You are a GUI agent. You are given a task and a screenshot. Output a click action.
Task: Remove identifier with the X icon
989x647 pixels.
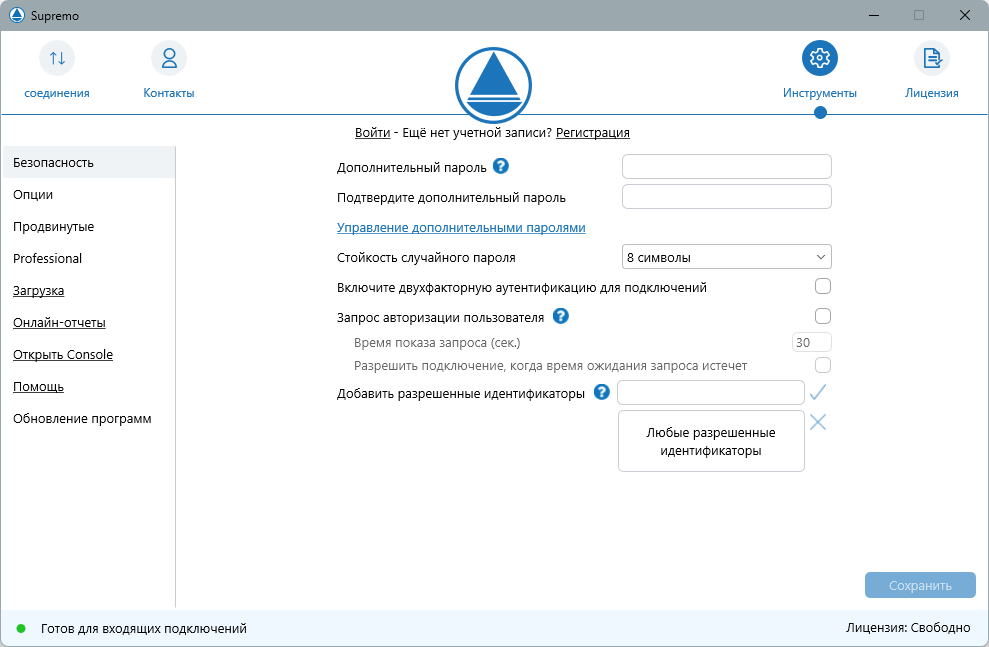click(818, 422)
